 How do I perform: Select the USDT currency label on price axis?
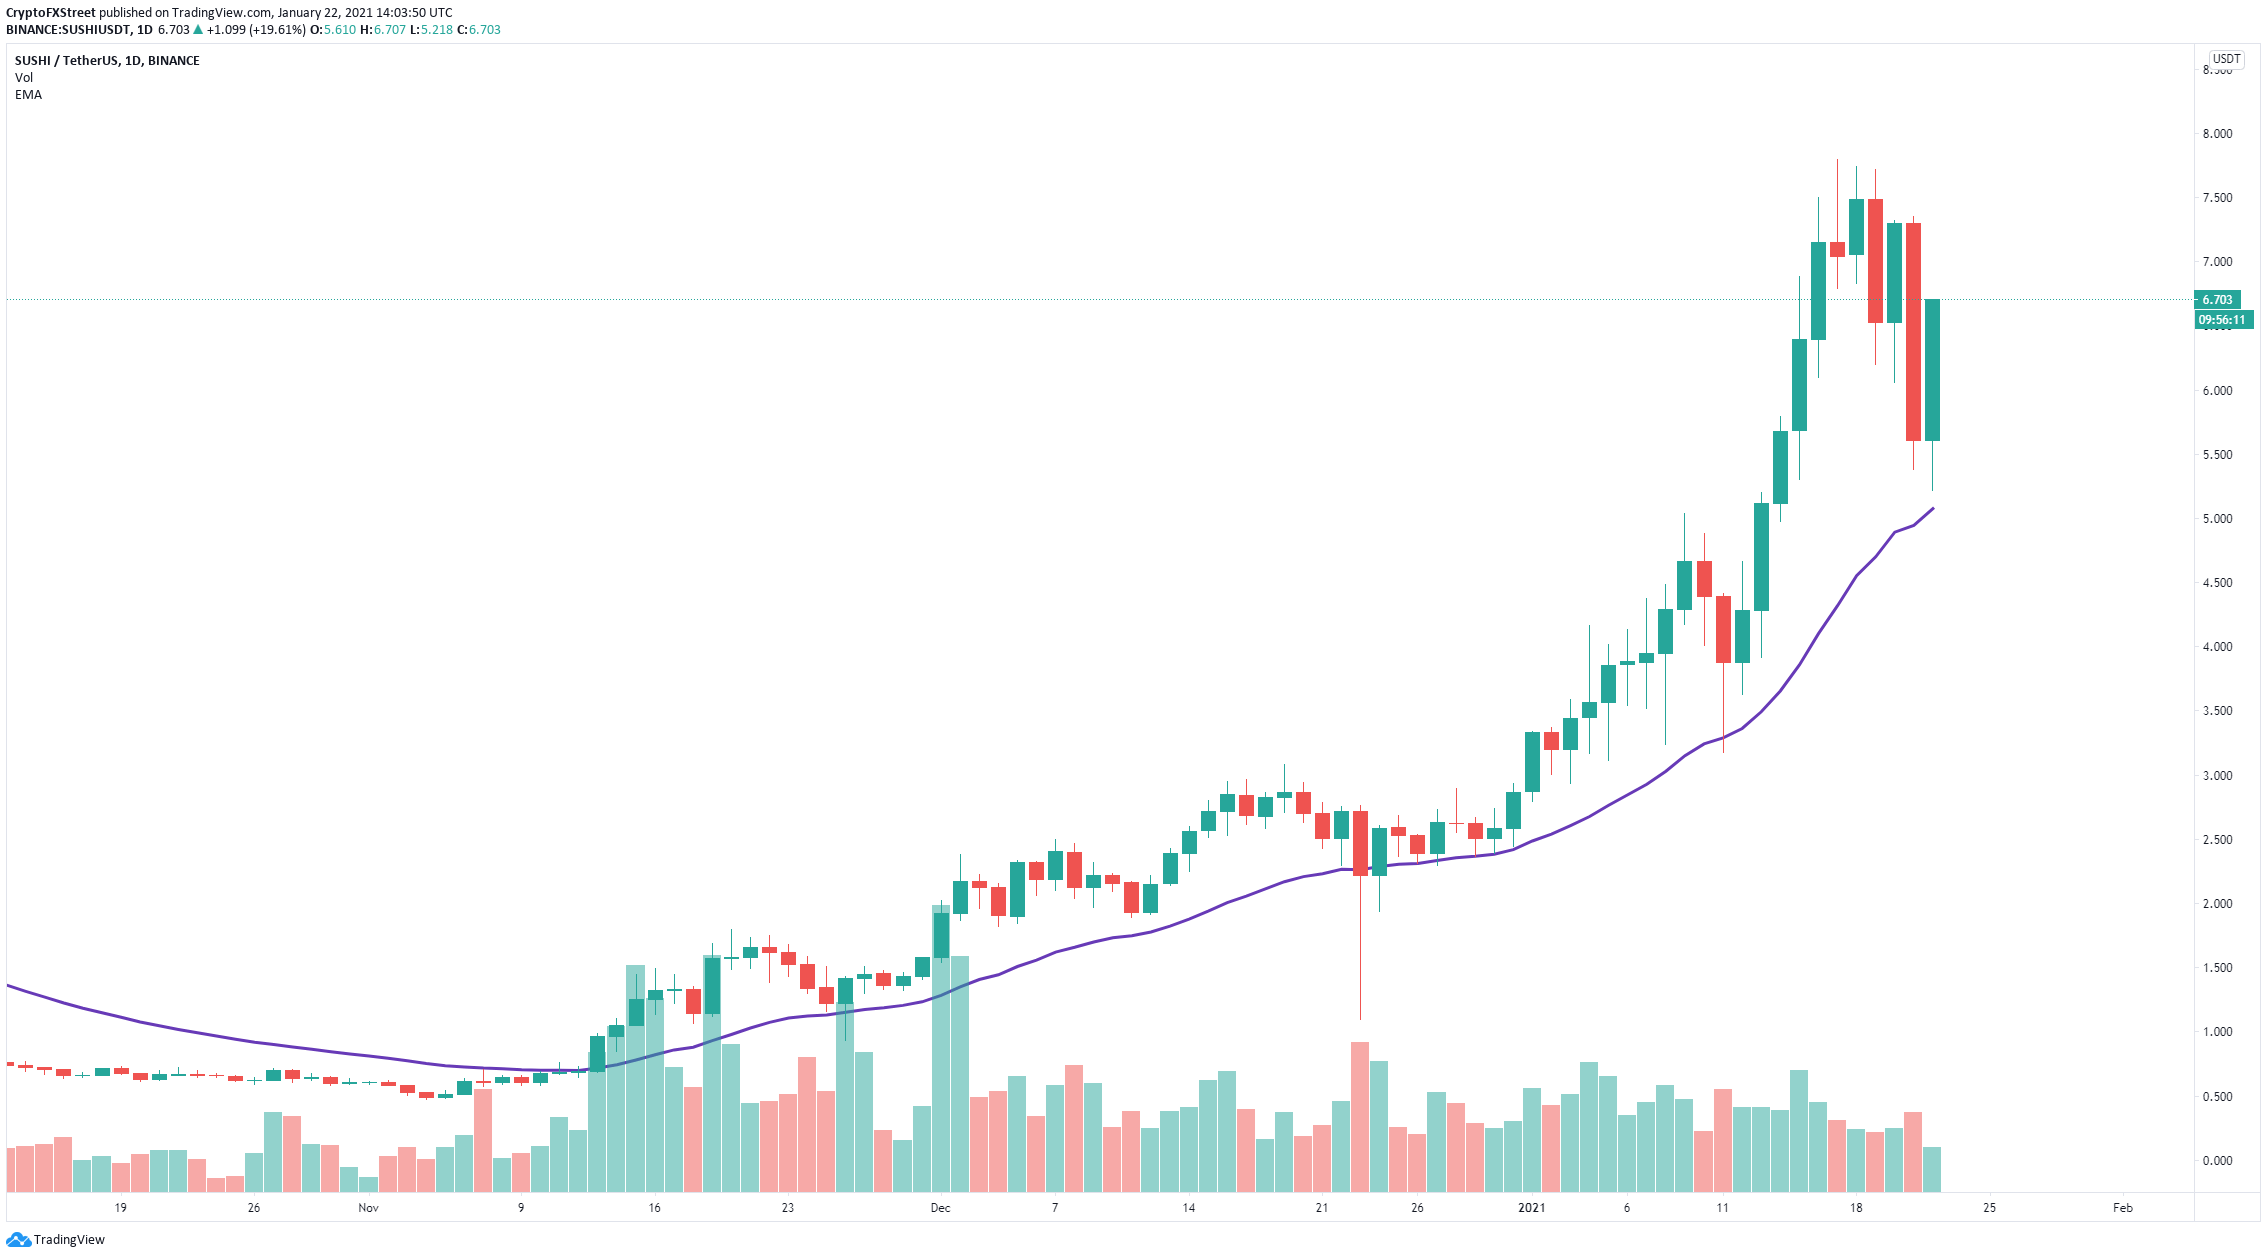point(2226,59)
